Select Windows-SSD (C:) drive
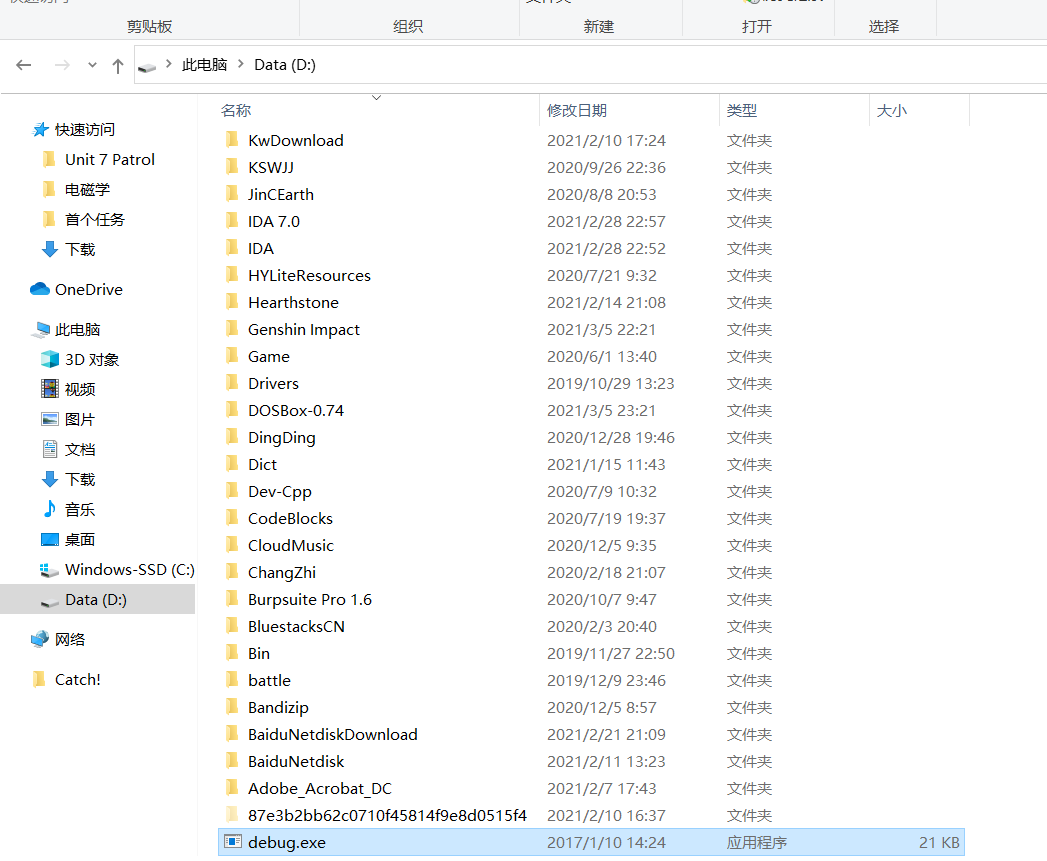The height and width of the screenshot is (861, 1047). [x=130, y=570]
